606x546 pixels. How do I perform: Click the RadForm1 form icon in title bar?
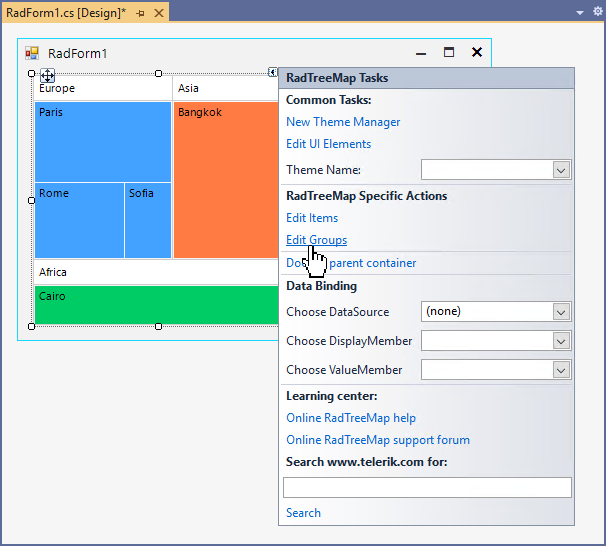point(32,53)
